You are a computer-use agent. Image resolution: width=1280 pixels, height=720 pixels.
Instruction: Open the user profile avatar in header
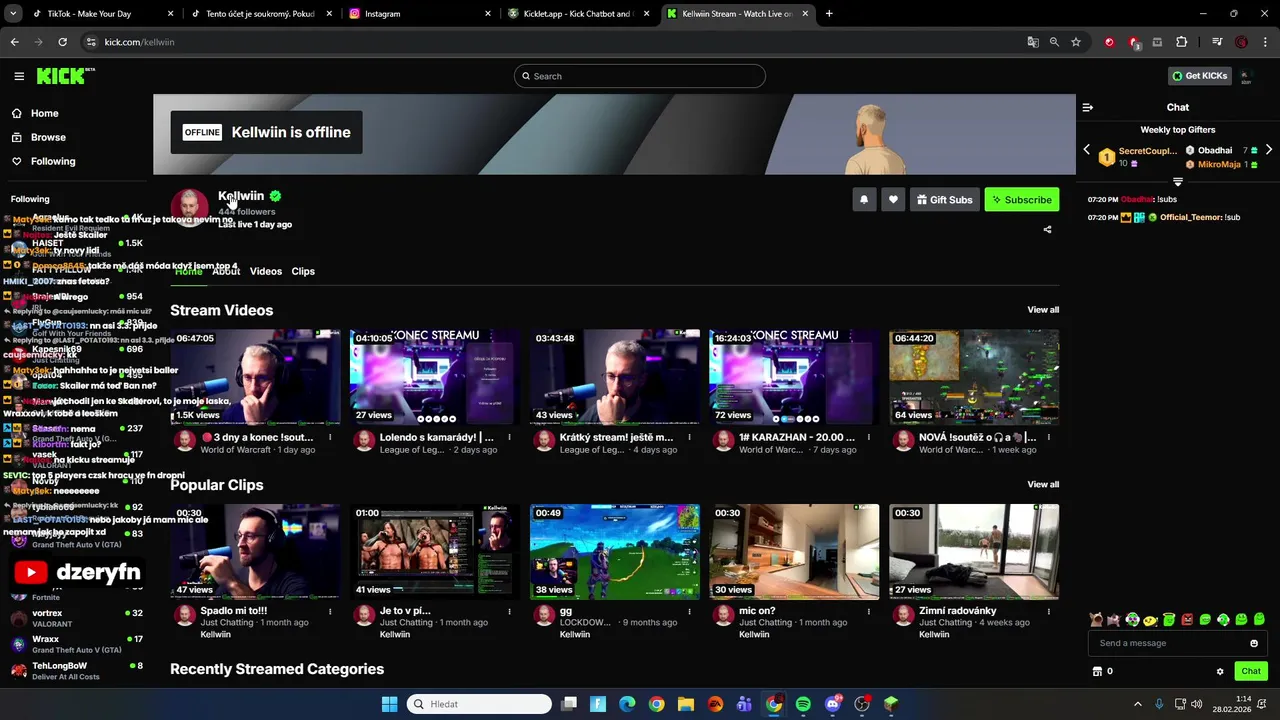(1246, 76)
